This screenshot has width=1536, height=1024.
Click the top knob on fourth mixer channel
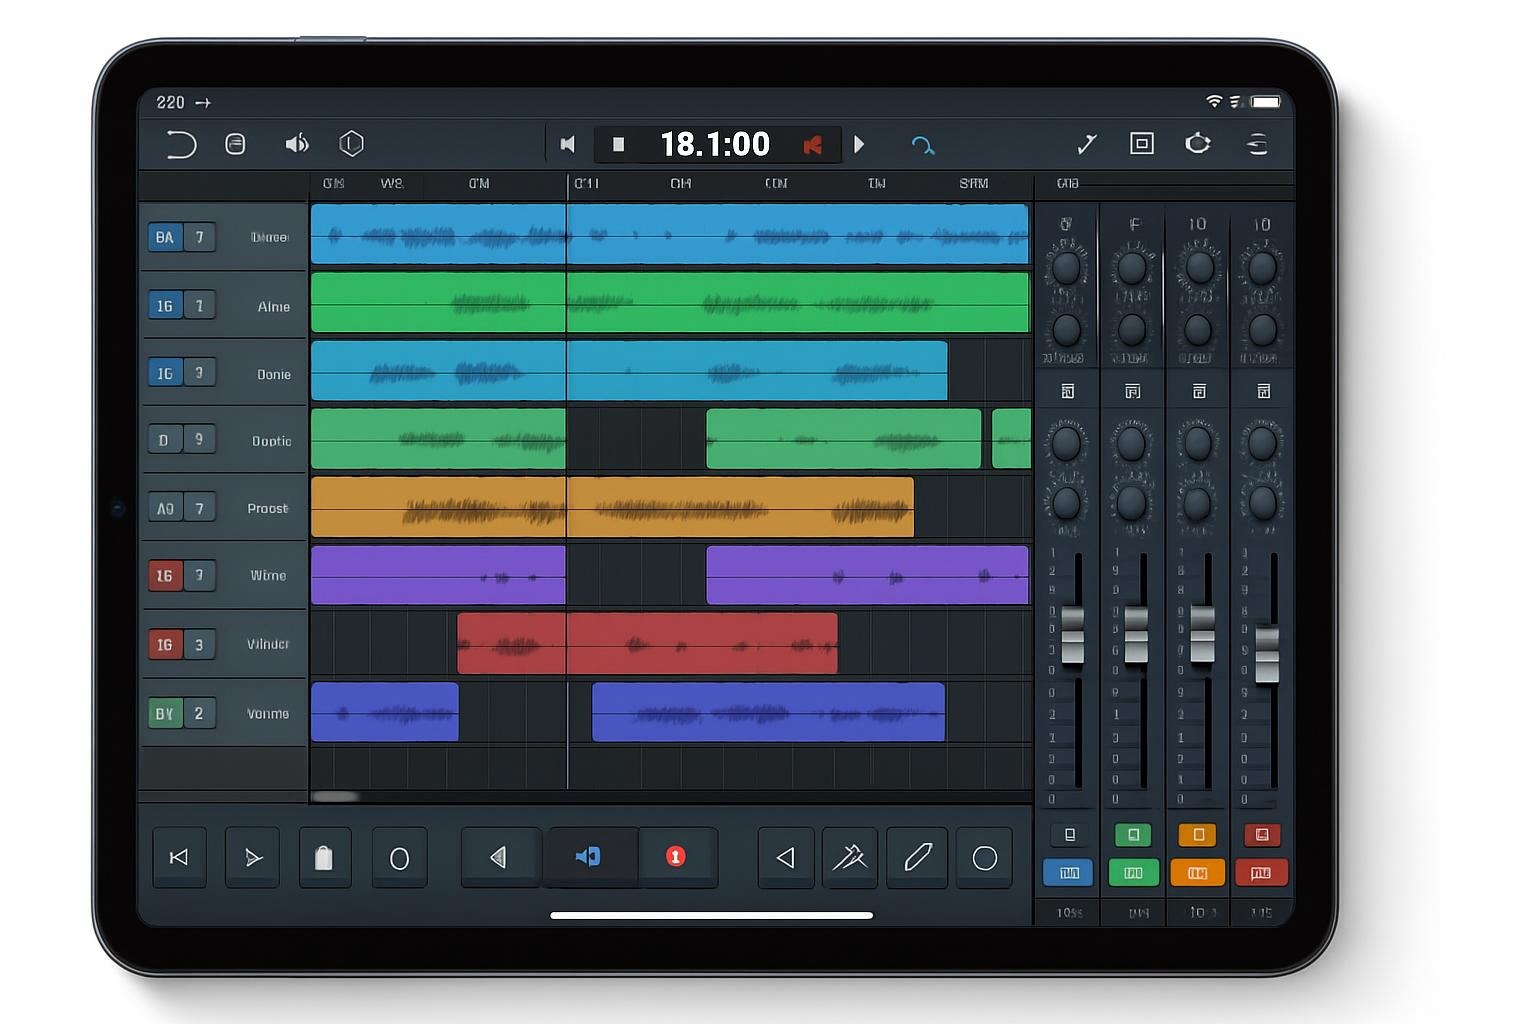point(1262,268)
